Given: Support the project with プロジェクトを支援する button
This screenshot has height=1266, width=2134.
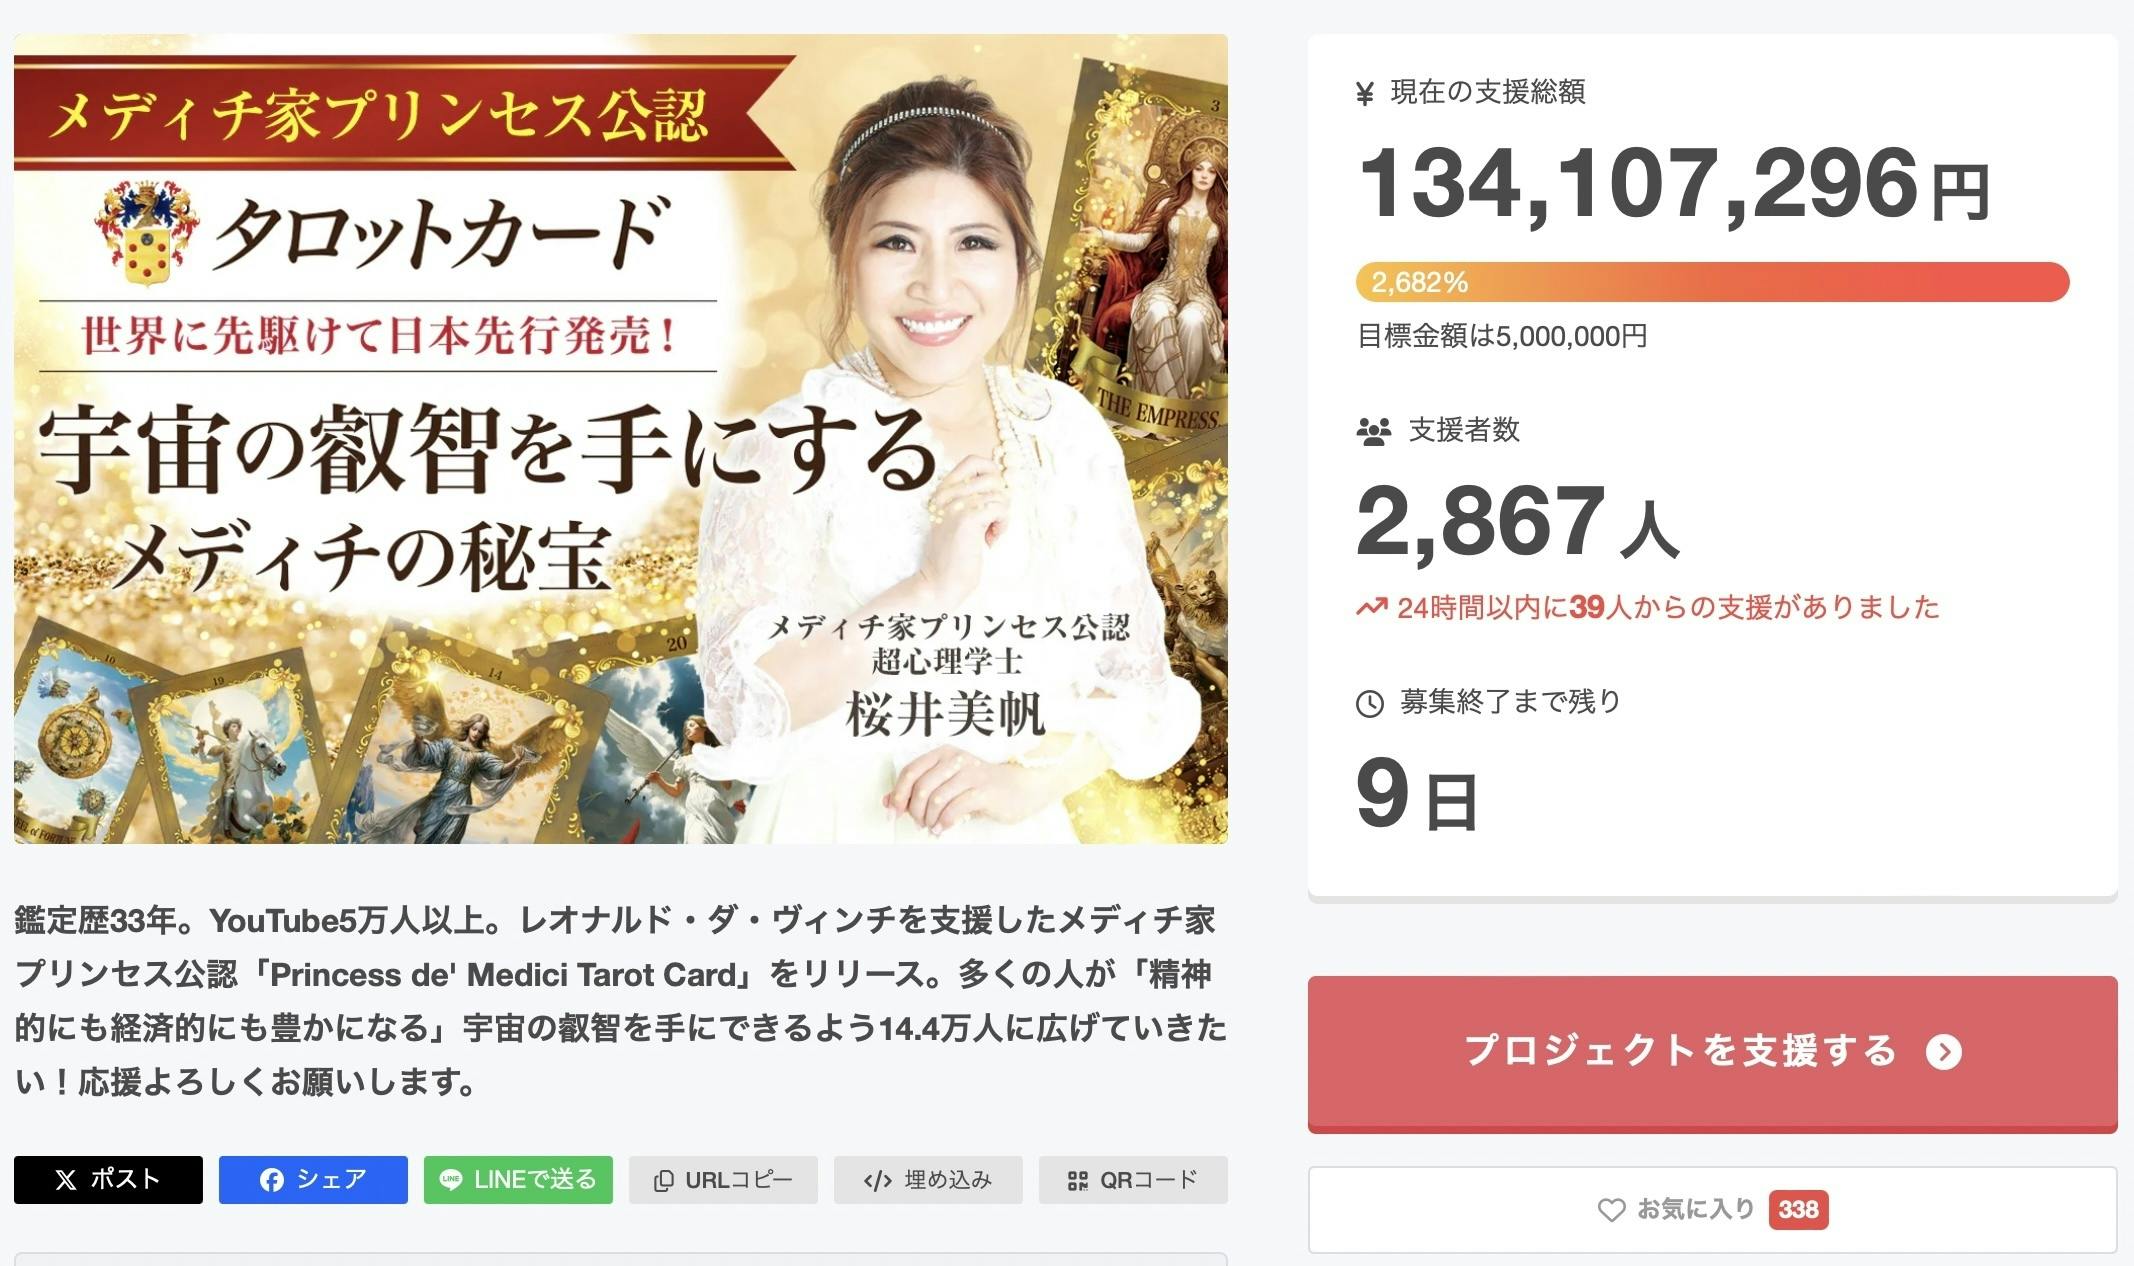Looking at the screenshot, I should pyautogui.click(x=1712, y=1053).
